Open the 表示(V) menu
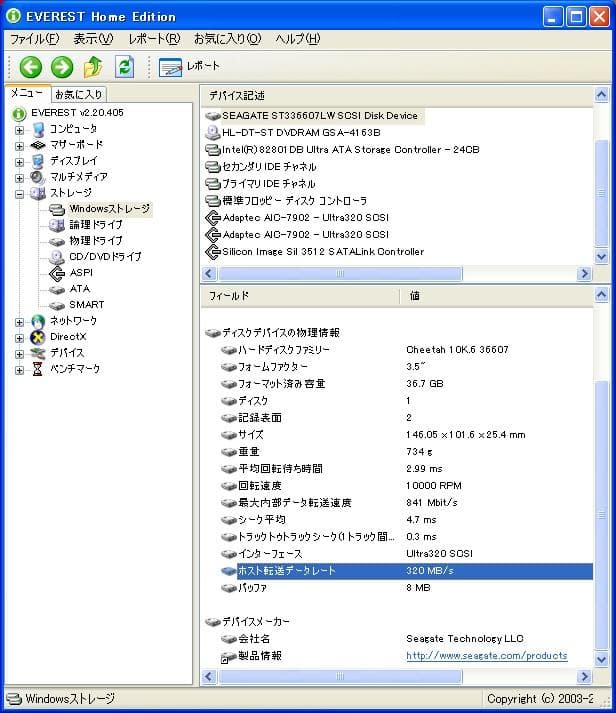The width and height of the screenshot is (616, 713). (x=93, y=39)
